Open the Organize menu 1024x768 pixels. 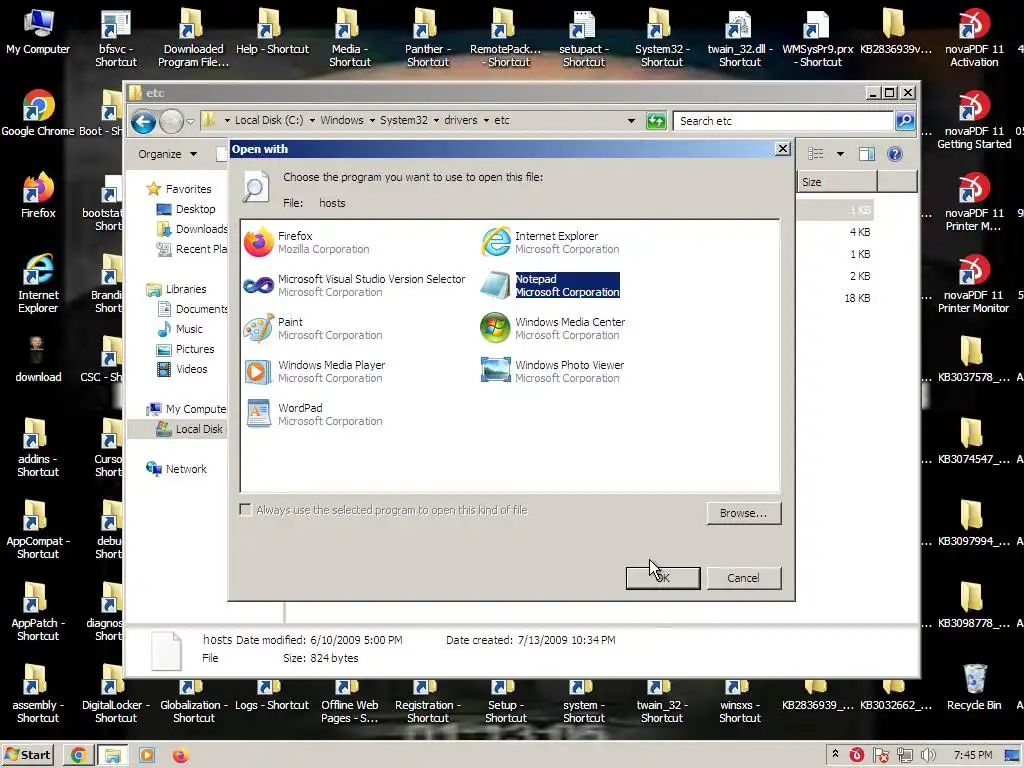(167, 154)
